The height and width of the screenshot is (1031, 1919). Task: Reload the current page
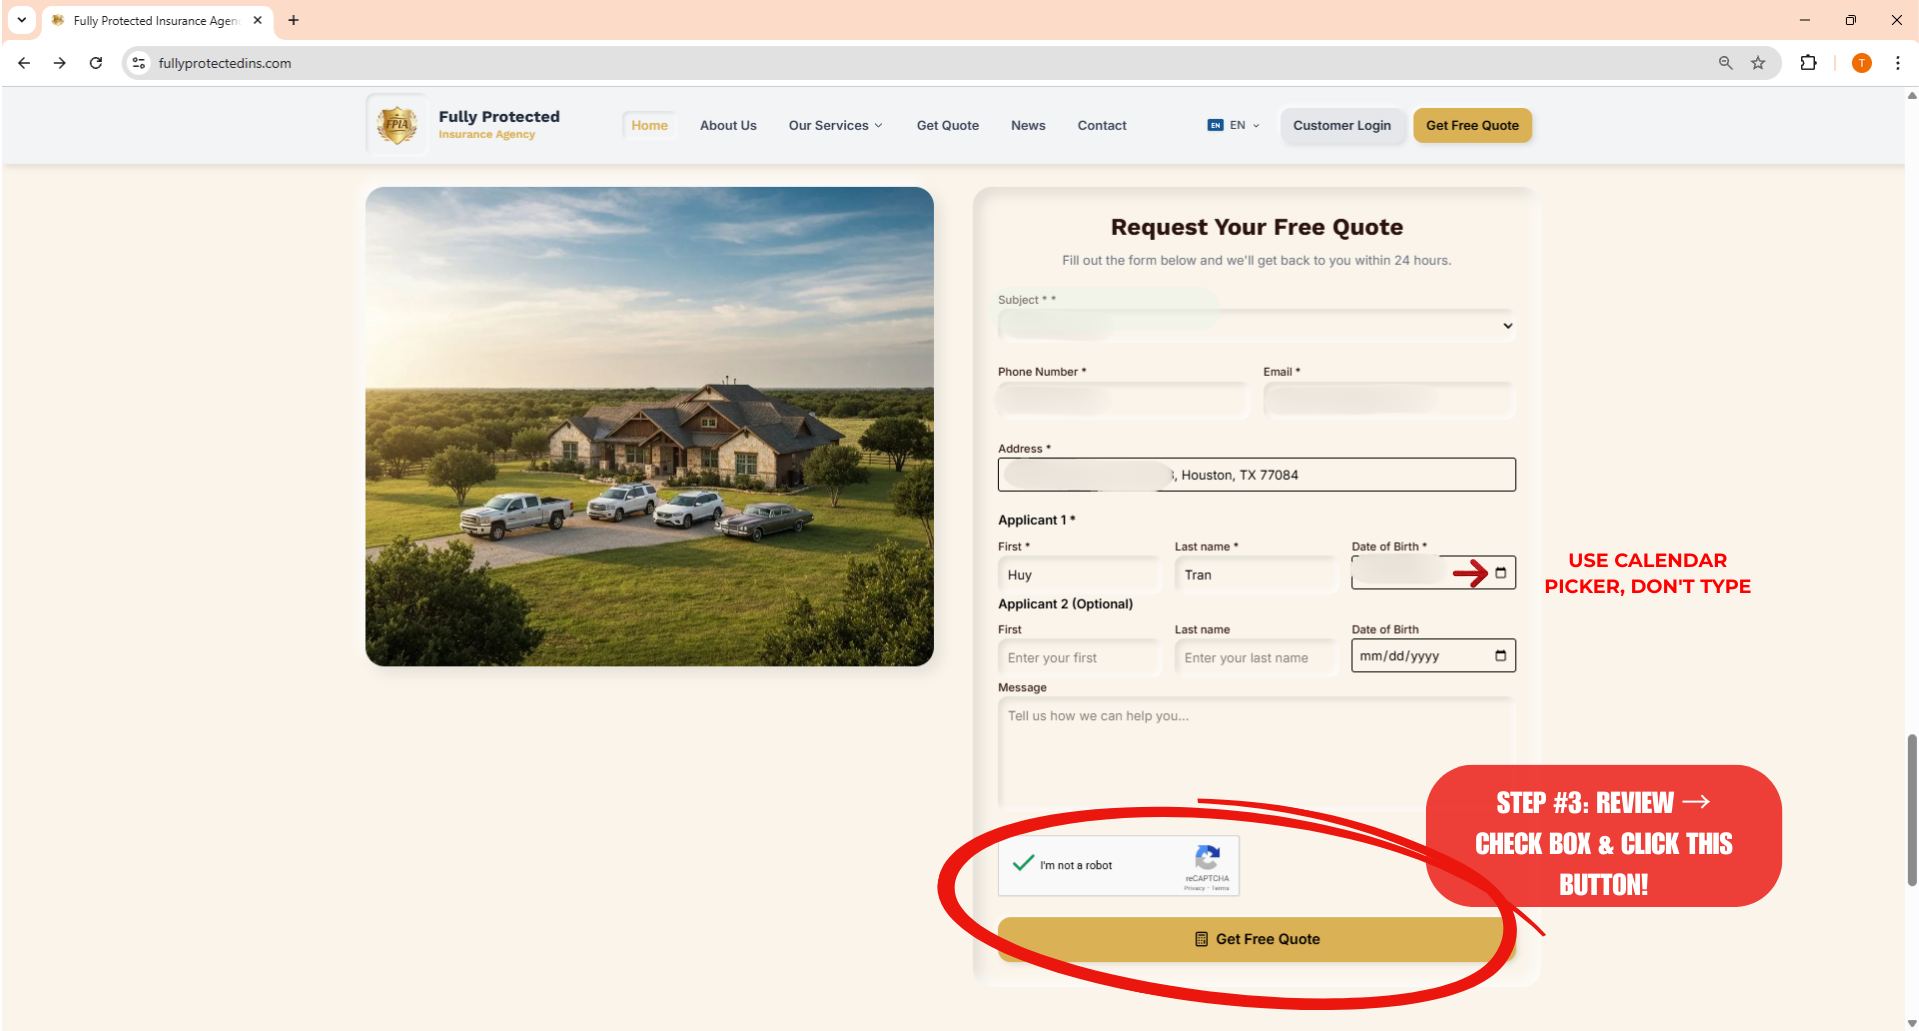coord(96,63)
